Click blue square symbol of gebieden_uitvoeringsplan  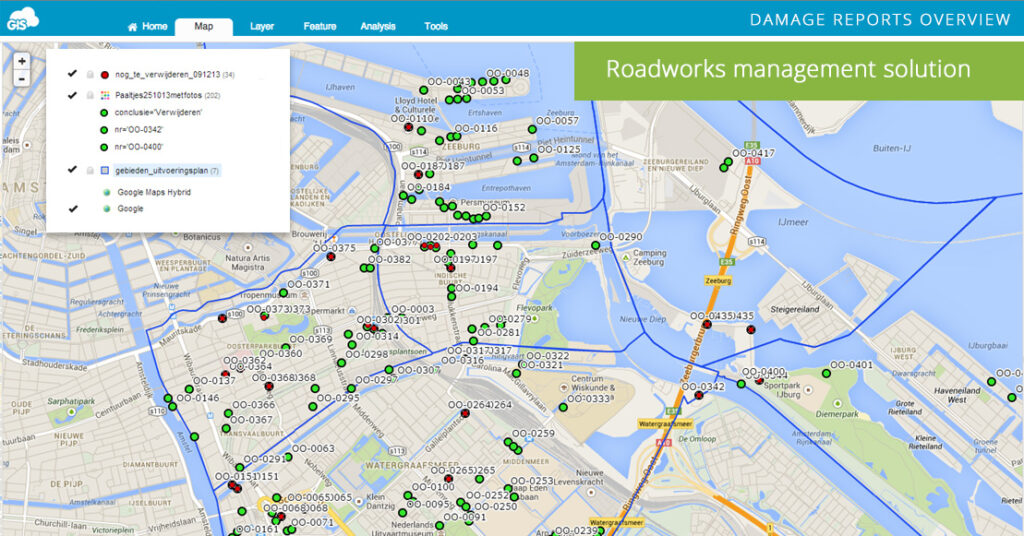[x=104, y=170]
